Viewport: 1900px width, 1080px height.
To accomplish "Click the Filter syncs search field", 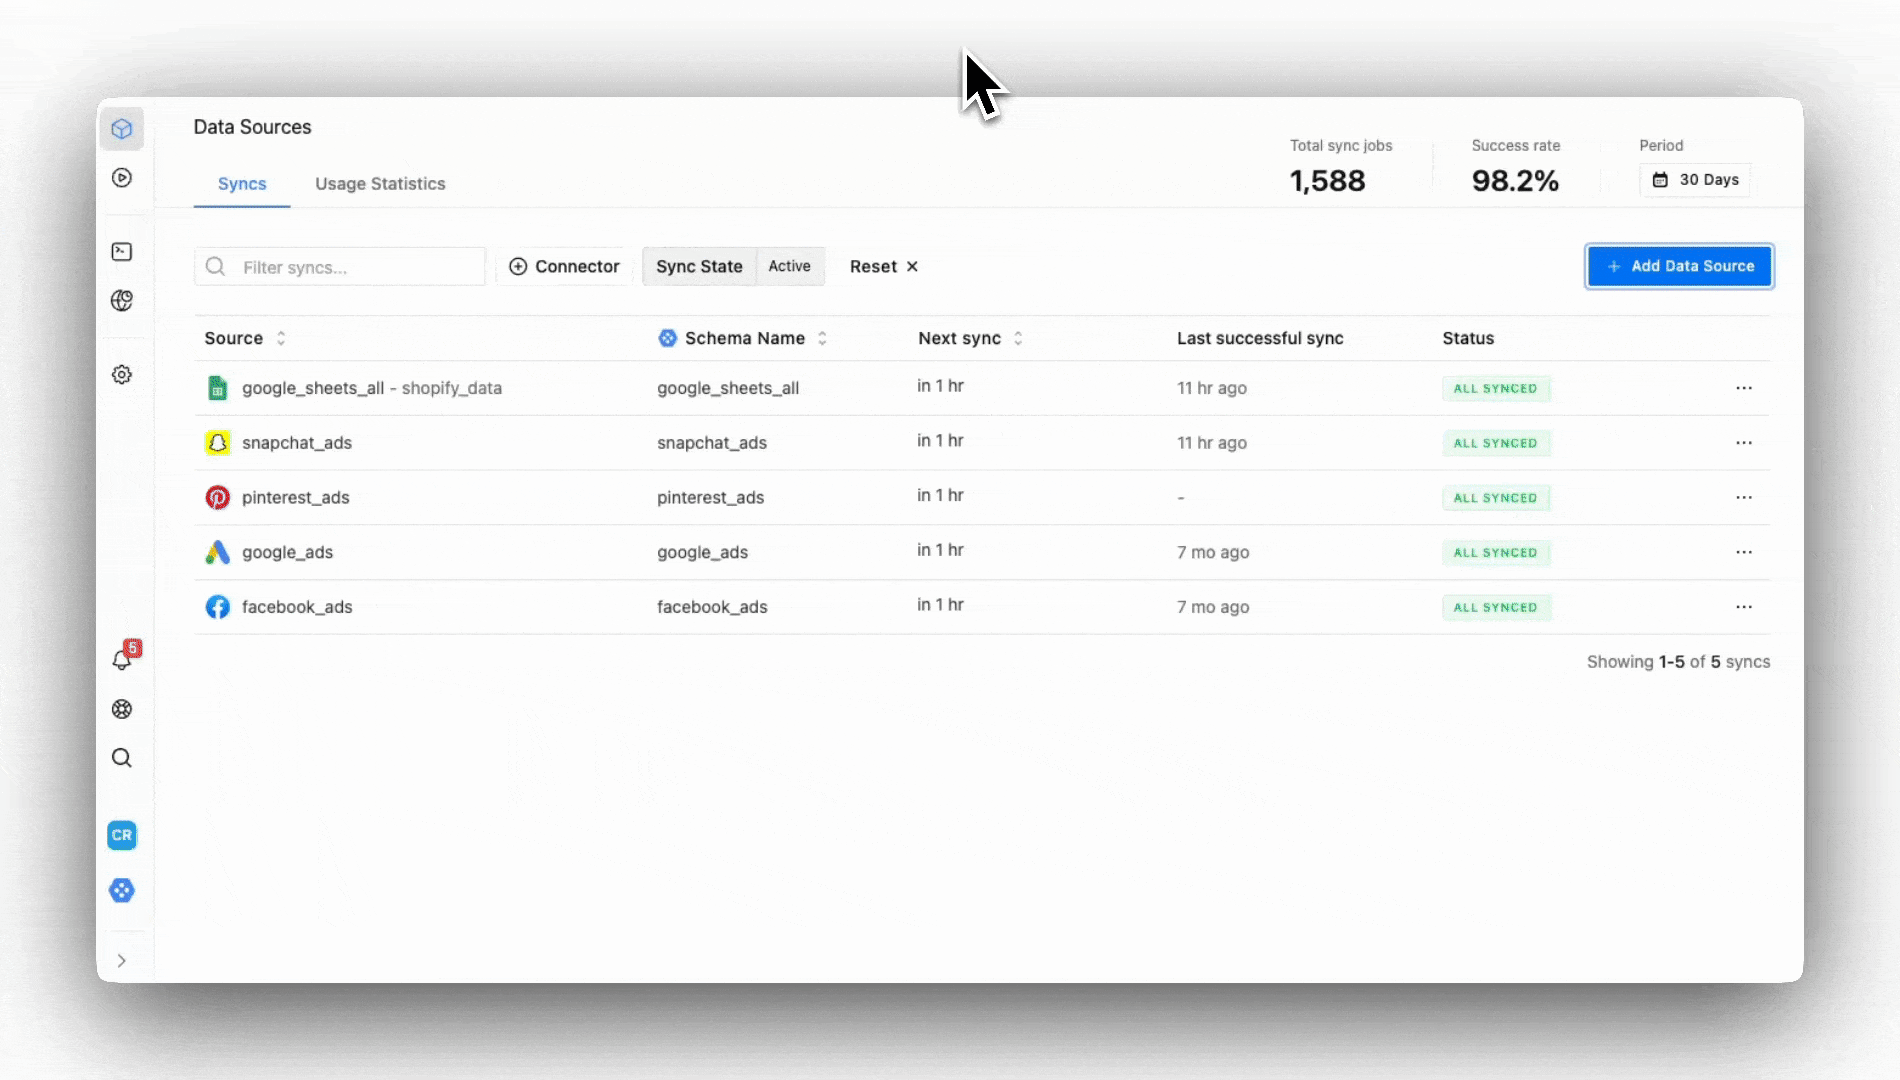I will tap(350, 267).
